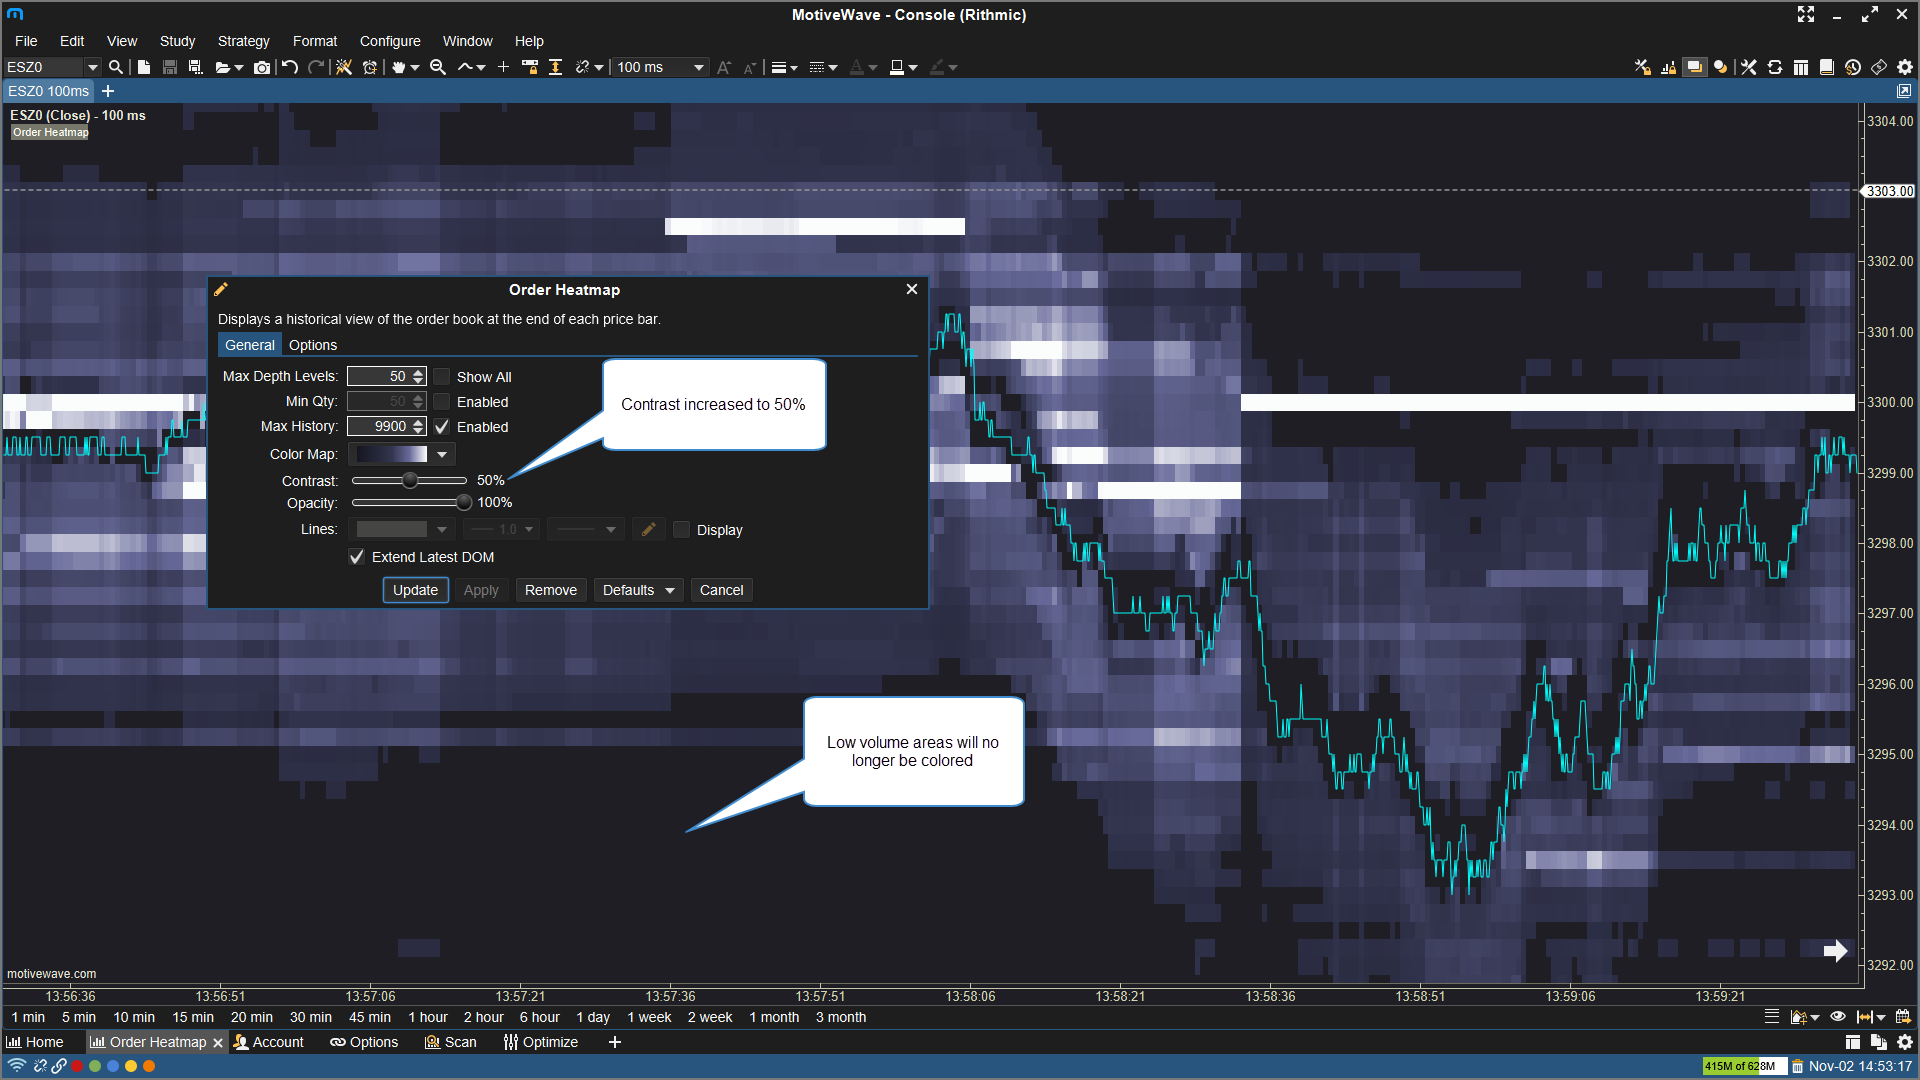
Task: Take a chart screenshot with camera icon
Action: (x=262, y=67)
